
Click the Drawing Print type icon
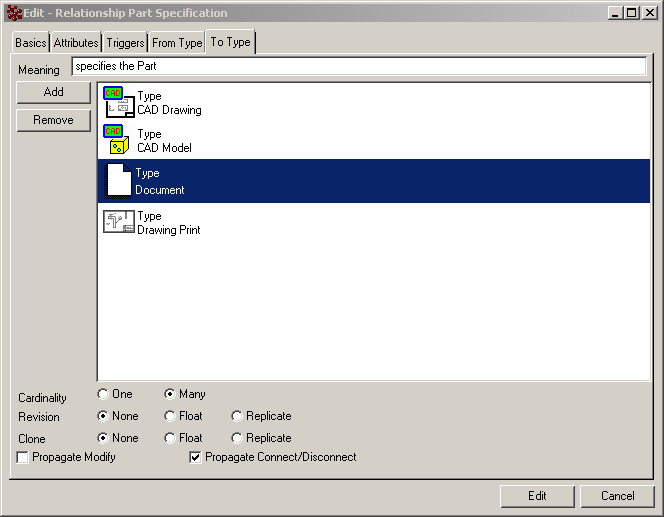[118, 223]
